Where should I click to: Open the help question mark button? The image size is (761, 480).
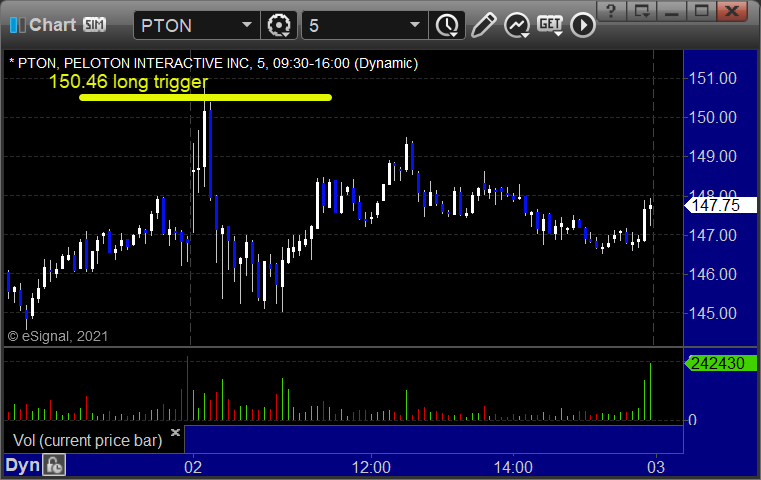click(611, 11)
